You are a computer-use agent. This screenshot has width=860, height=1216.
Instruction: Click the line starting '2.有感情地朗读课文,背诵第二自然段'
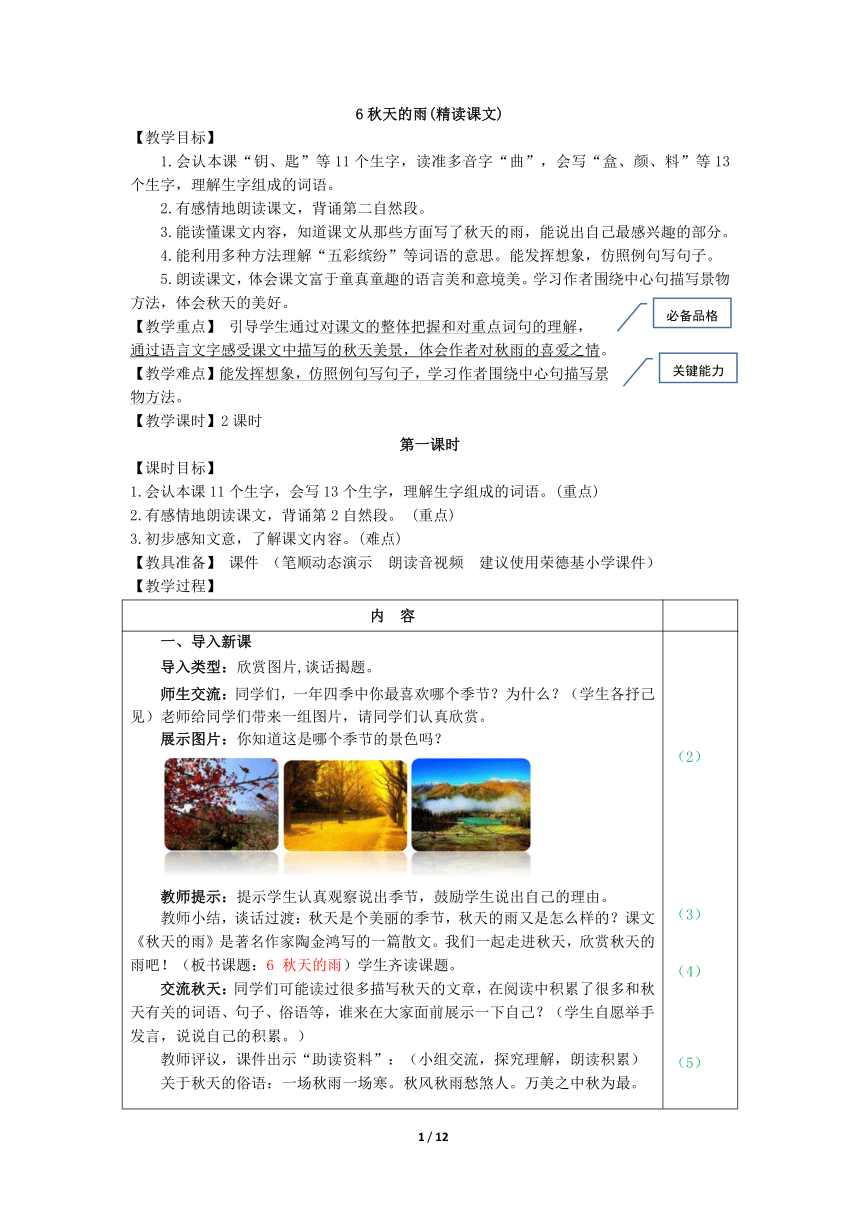tap(294, 209)
